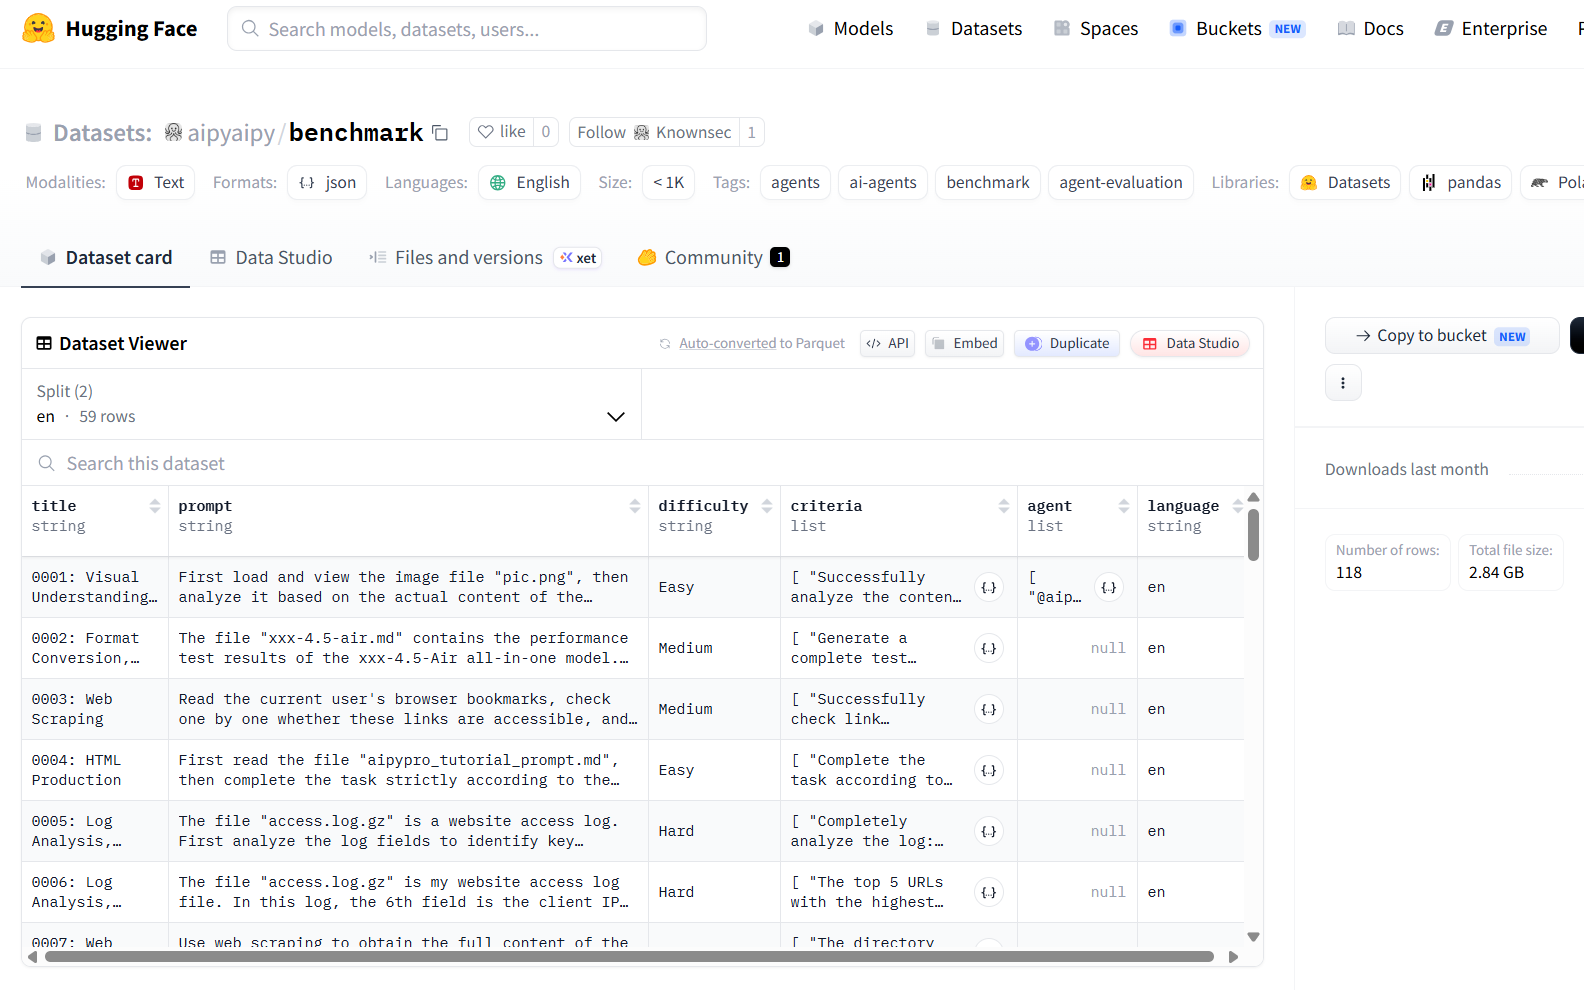
Task: Expand the agent cell for row 0001
Action: pos(1109,588)
